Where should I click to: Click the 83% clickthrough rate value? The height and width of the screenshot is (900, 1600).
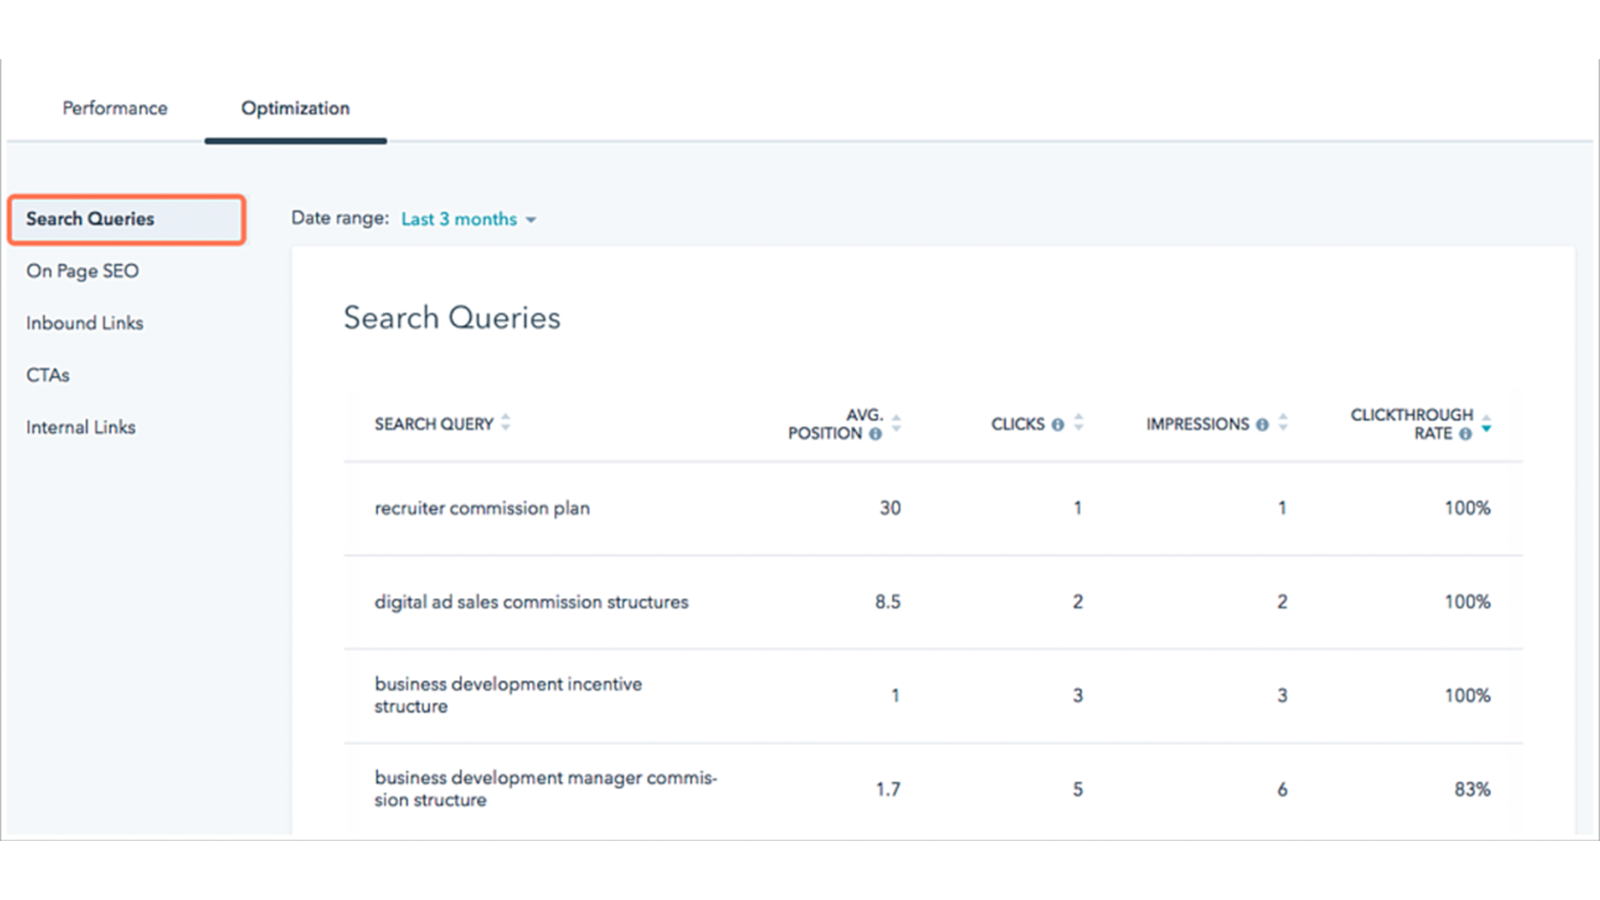coord(1472,789)
